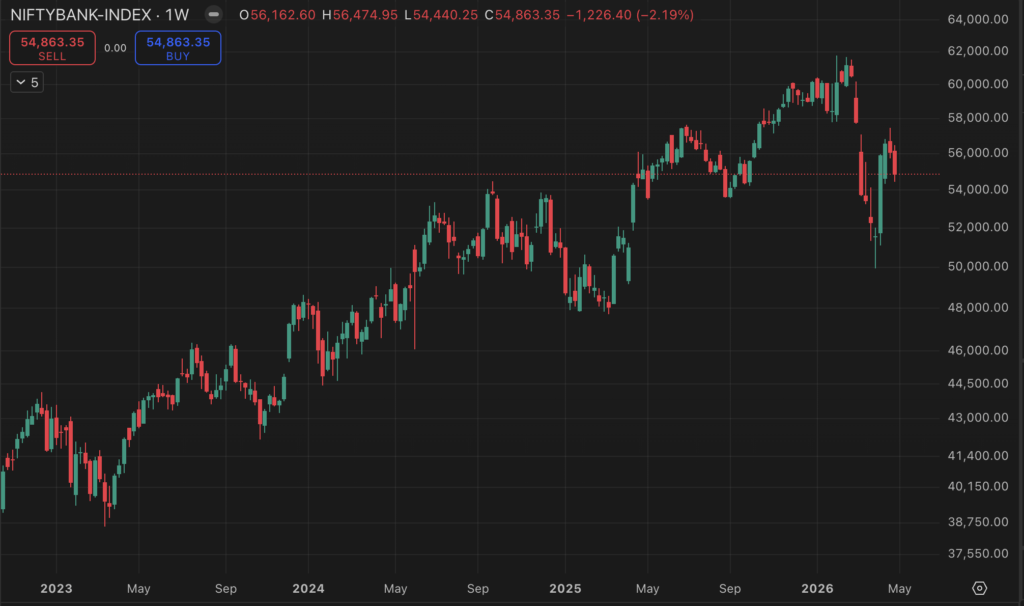Click the NIFTYBANK-INDEX symbol title

[81, 14]
